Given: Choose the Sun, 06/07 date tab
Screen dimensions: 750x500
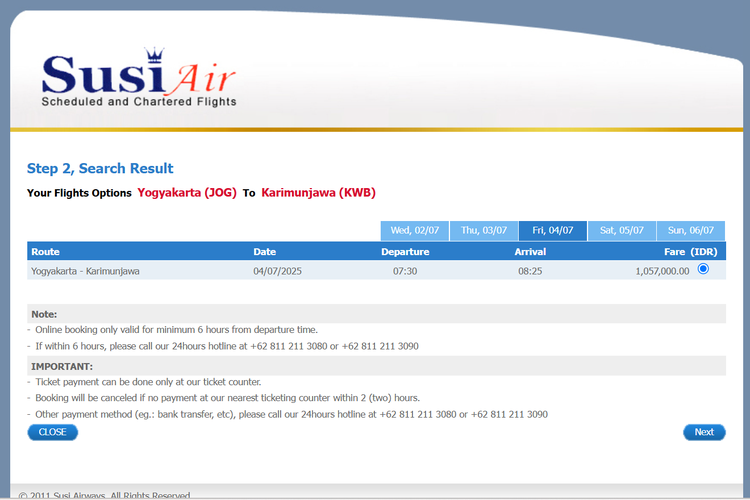Looking at the screenshot, I should pyautogui.click(x=690, y=231).
